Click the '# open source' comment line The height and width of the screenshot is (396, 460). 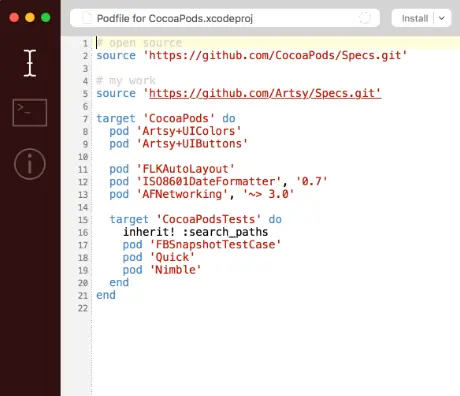(139, 43)
